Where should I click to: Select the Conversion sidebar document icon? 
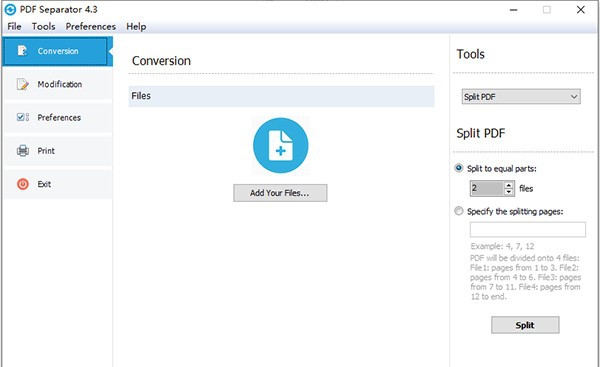click(x=22, y=51)
